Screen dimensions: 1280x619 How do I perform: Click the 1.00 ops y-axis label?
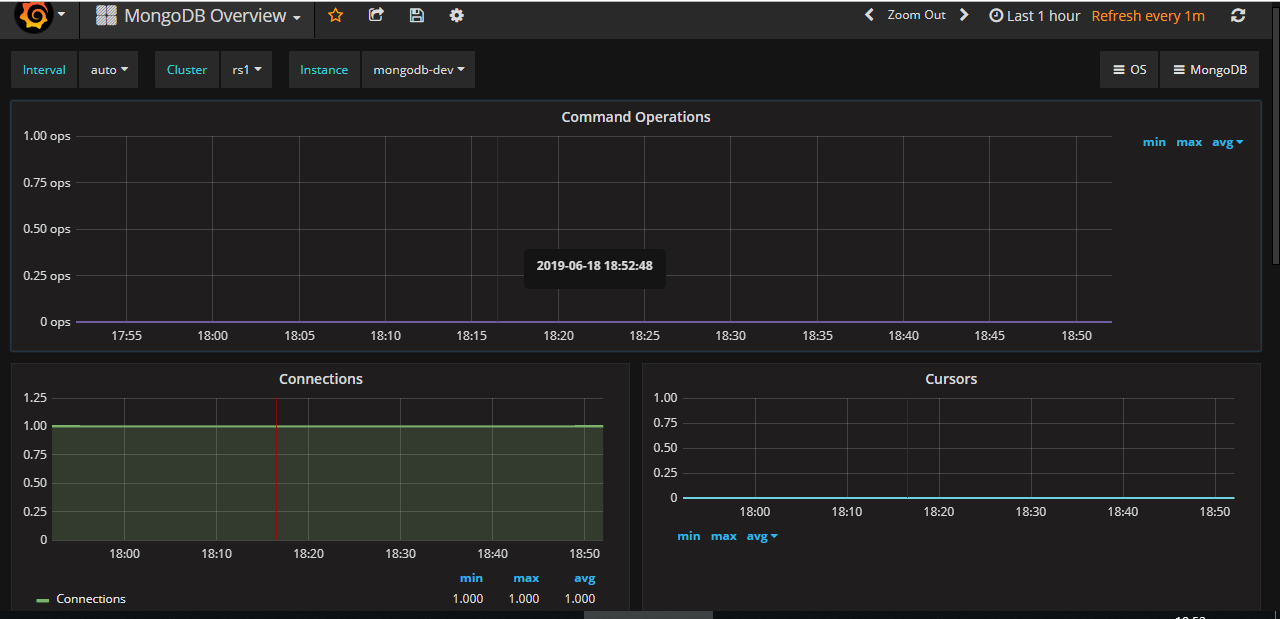coord(47,135)
